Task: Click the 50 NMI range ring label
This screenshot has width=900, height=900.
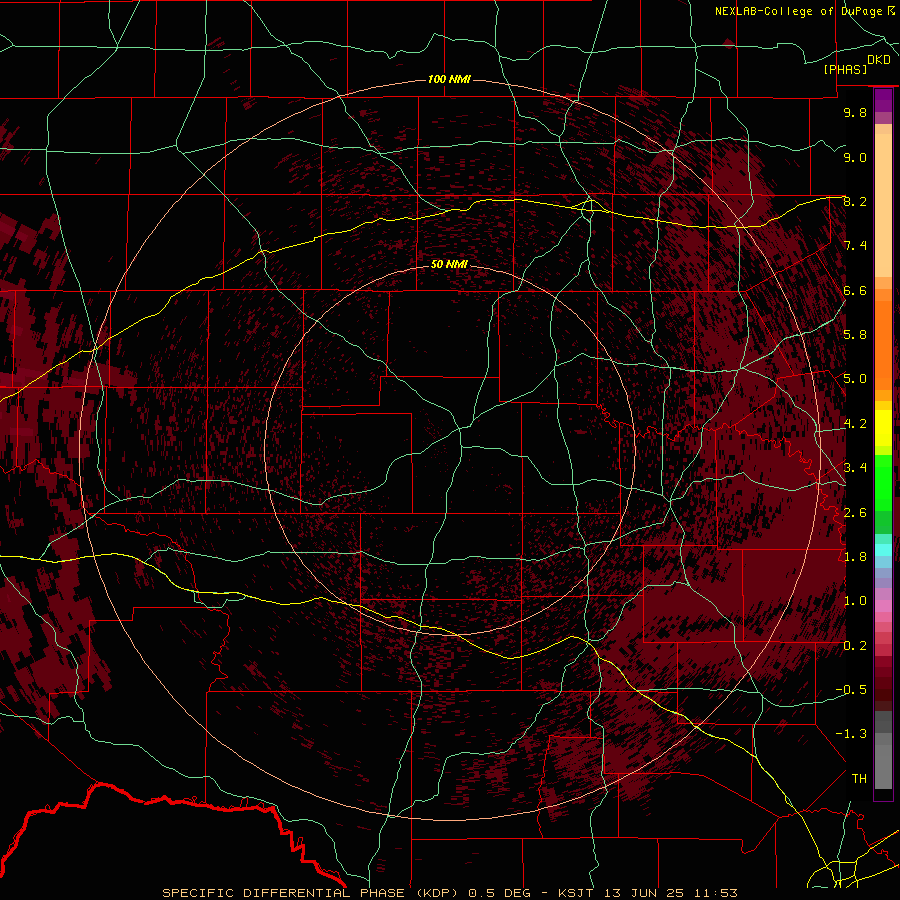Action: [449, 264]
